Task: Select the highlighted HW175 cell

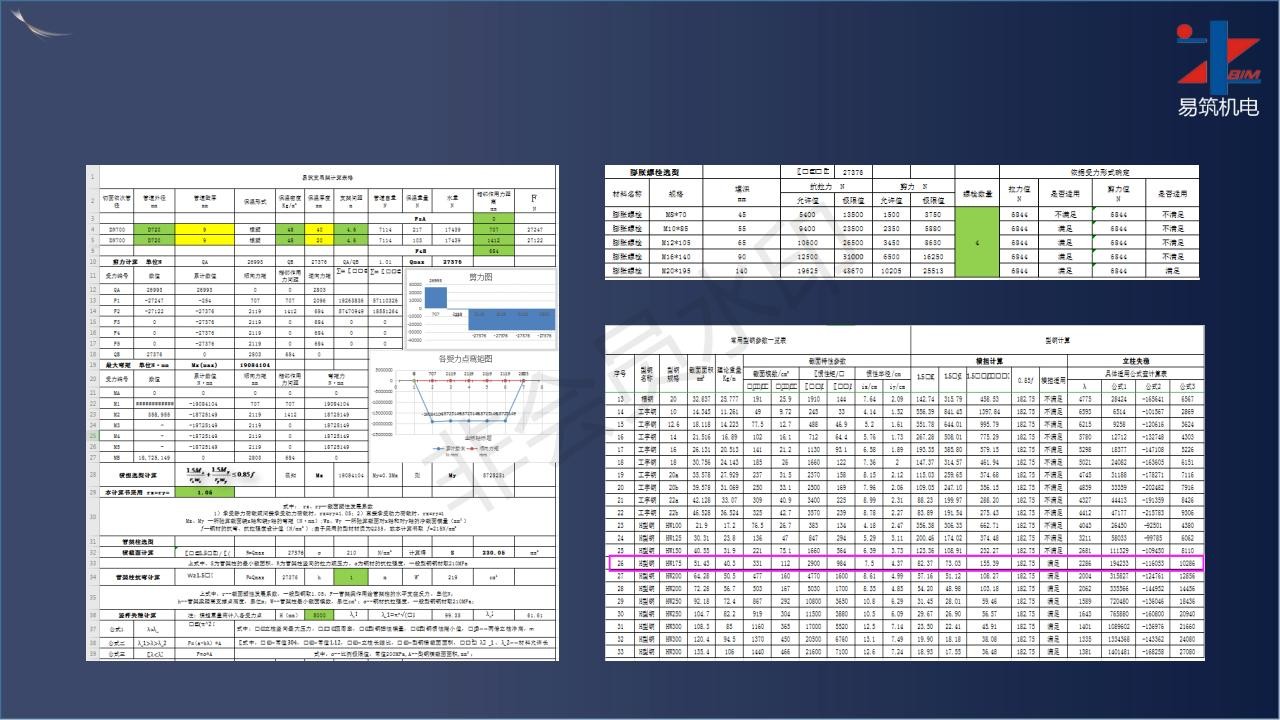Action: coord(674,563)
